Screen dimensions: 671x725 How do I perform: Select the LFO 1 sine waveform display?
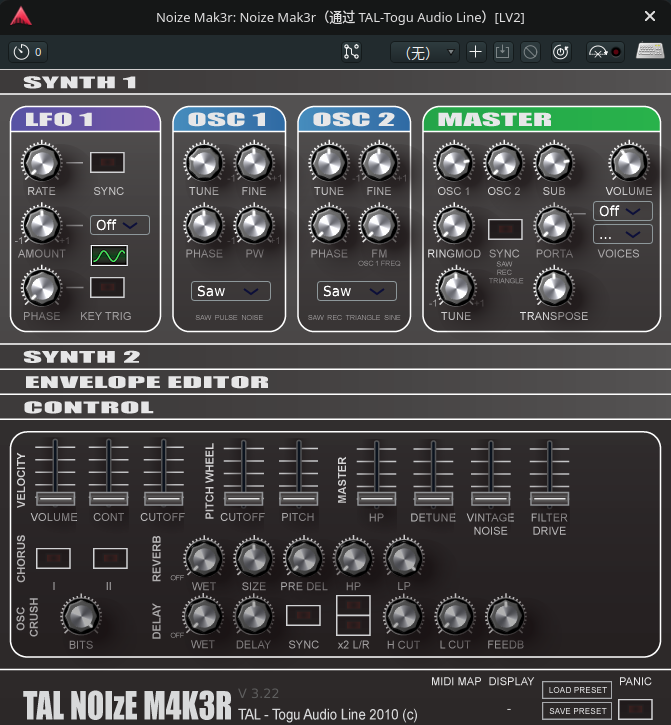click(109, 256)
